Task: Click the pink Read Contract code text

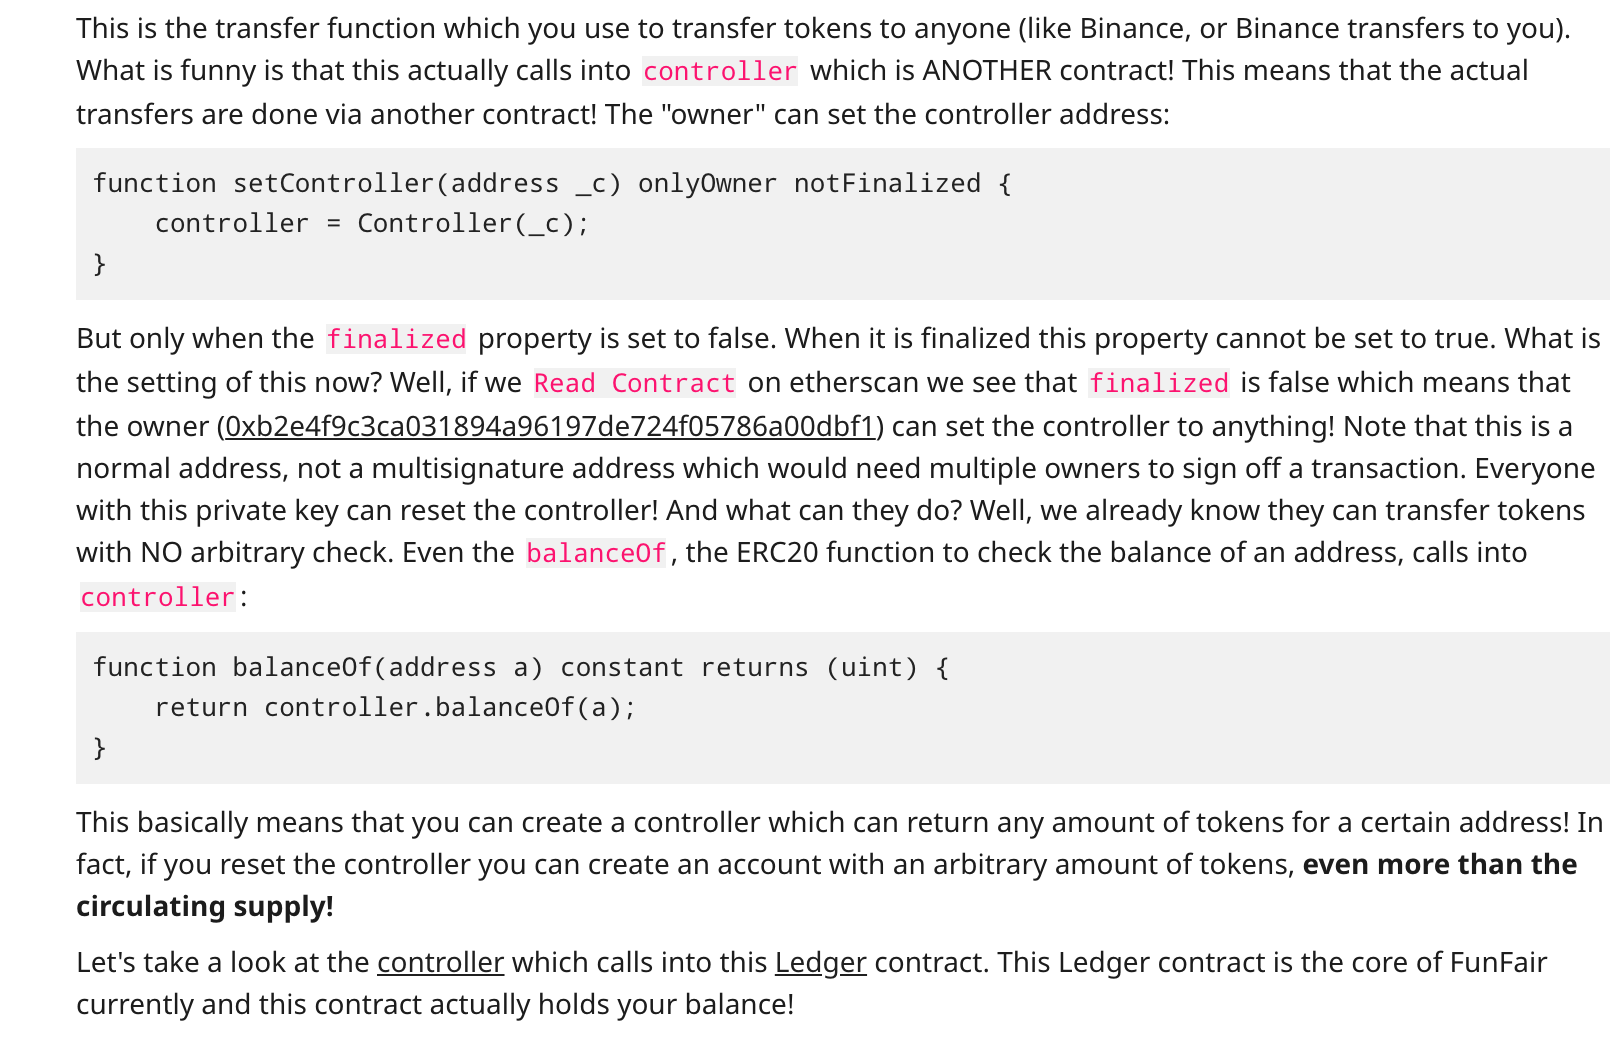Action: click(x=634, y=383)
